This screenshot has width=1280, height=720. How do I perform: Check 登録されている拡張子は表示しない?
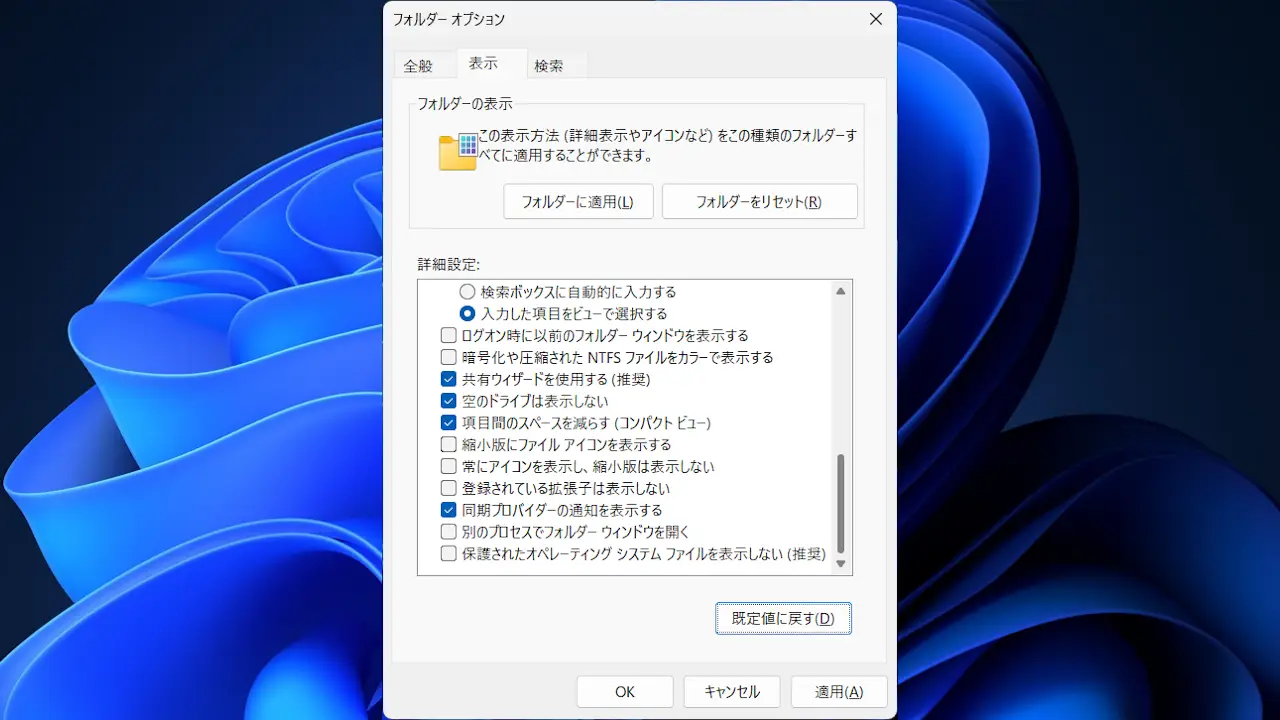click(449, 489)
